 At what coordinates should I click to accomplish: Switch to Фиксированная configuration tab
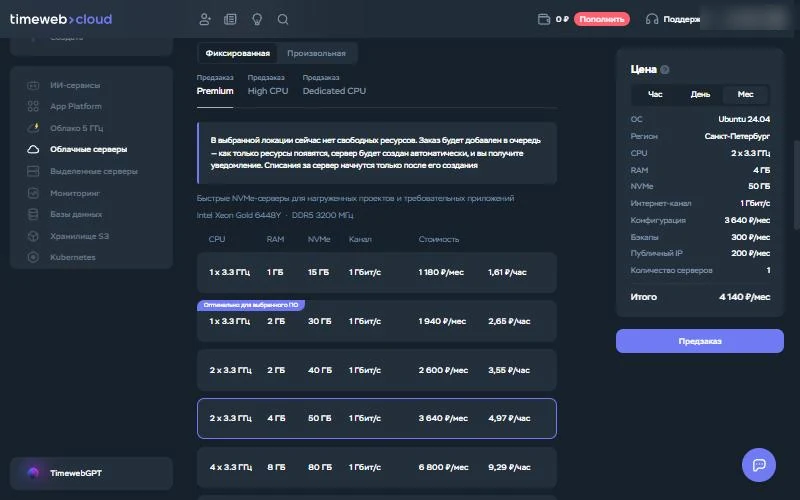pos(237,53)
